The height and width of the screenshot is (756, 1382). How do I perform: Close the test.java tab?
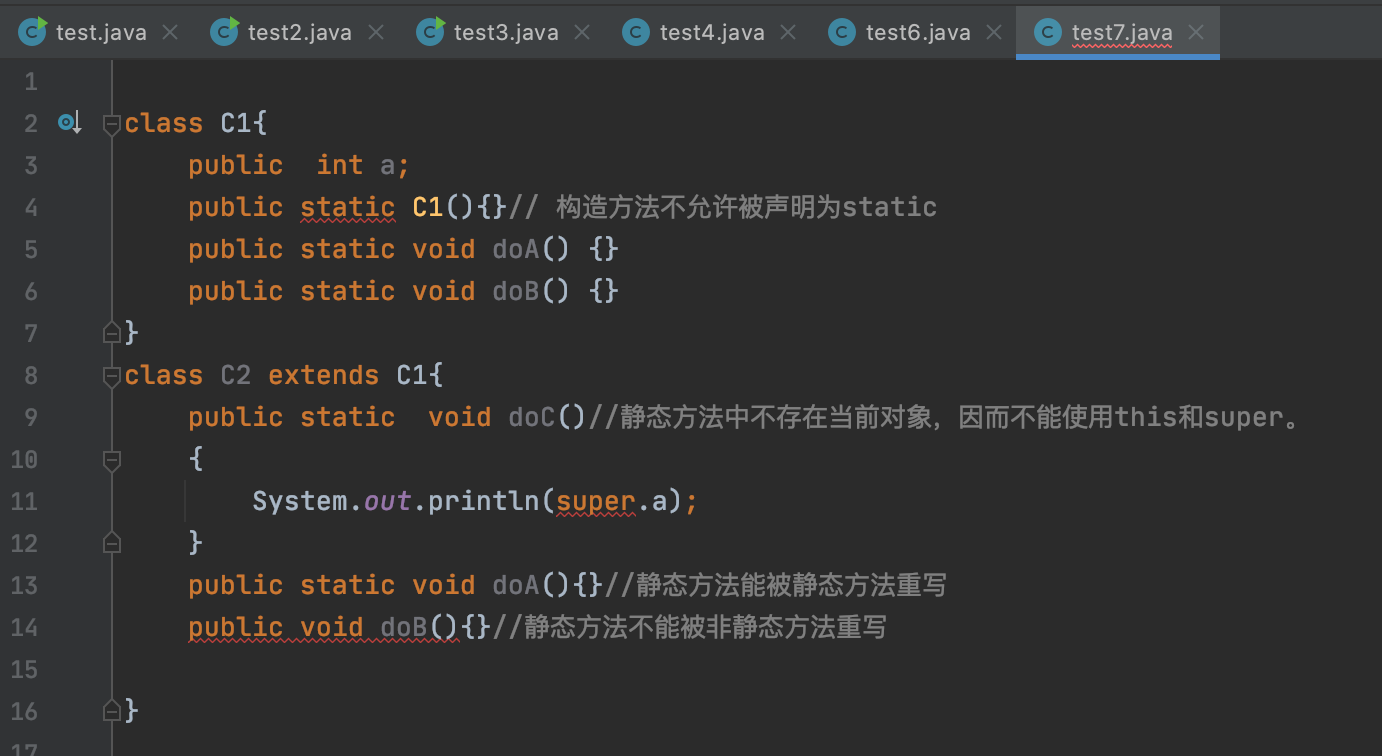pos(170,32)
